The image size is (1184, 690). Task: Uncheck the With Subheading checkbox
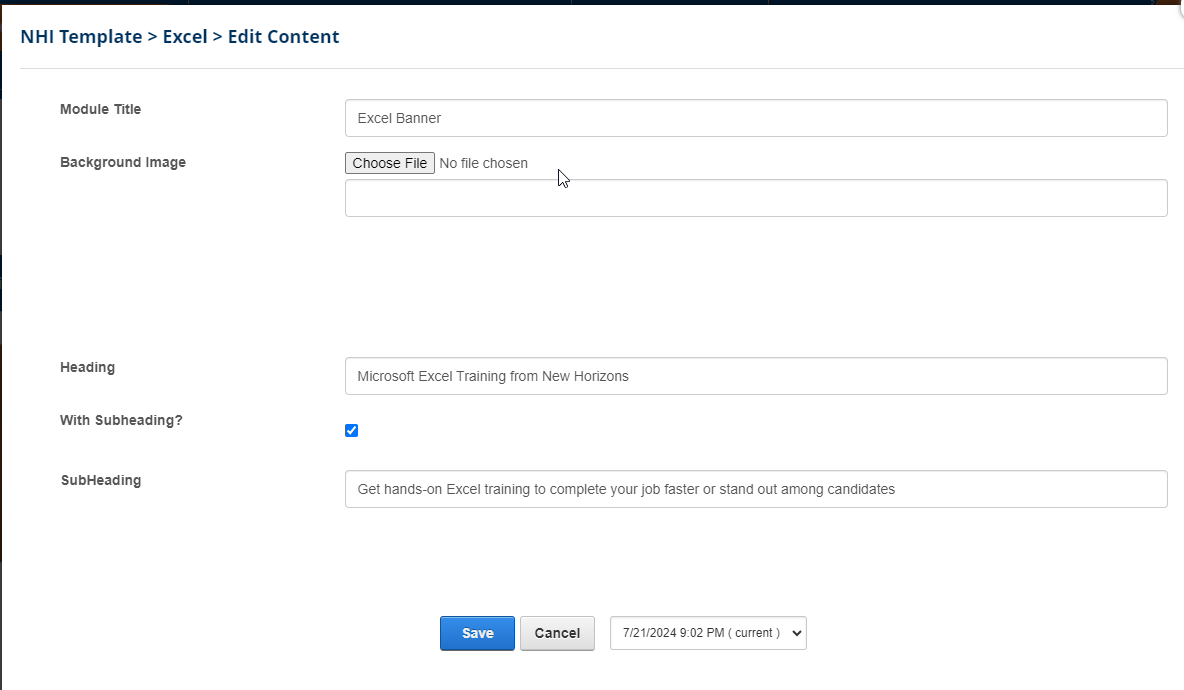[x=351, y=431]
